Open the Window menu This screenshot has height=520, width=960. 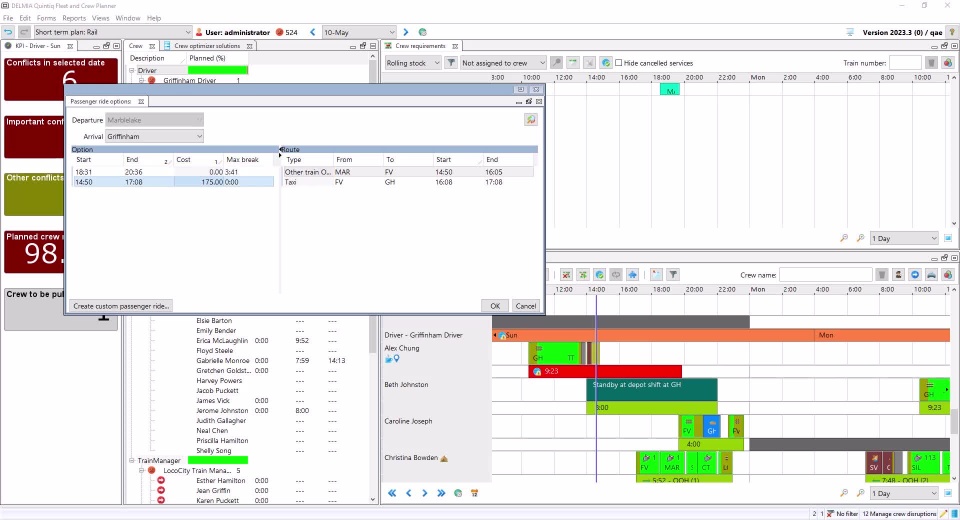128,18
